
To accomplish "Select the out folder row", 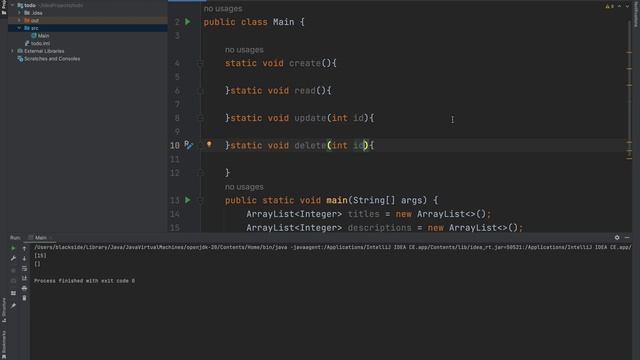I will click(x=88, y=20).
